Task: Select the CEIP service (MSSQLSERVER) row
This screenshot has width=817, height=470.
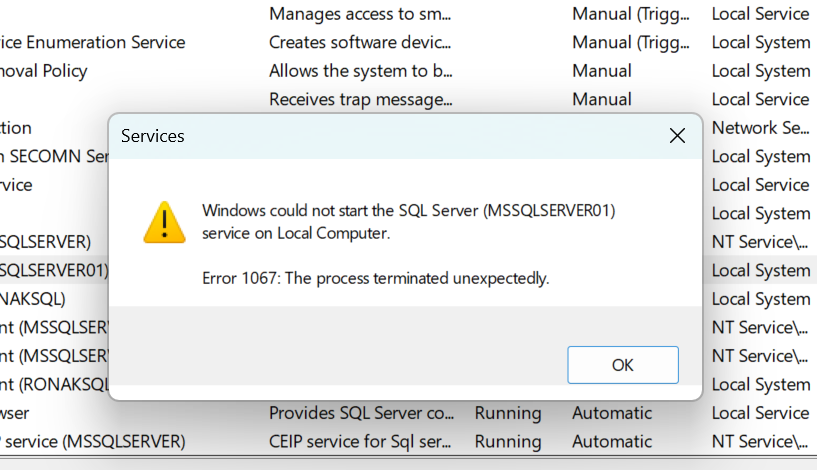Action: pyautogui.click(x=408, y=441)
